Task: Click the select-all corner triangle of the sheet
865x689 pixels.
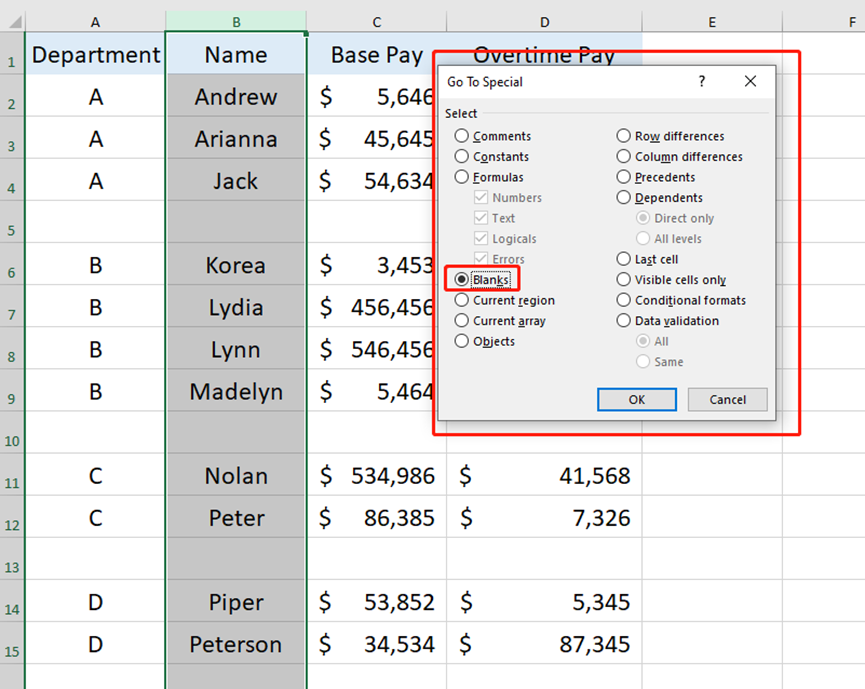Action: click(x=14, y=22)
